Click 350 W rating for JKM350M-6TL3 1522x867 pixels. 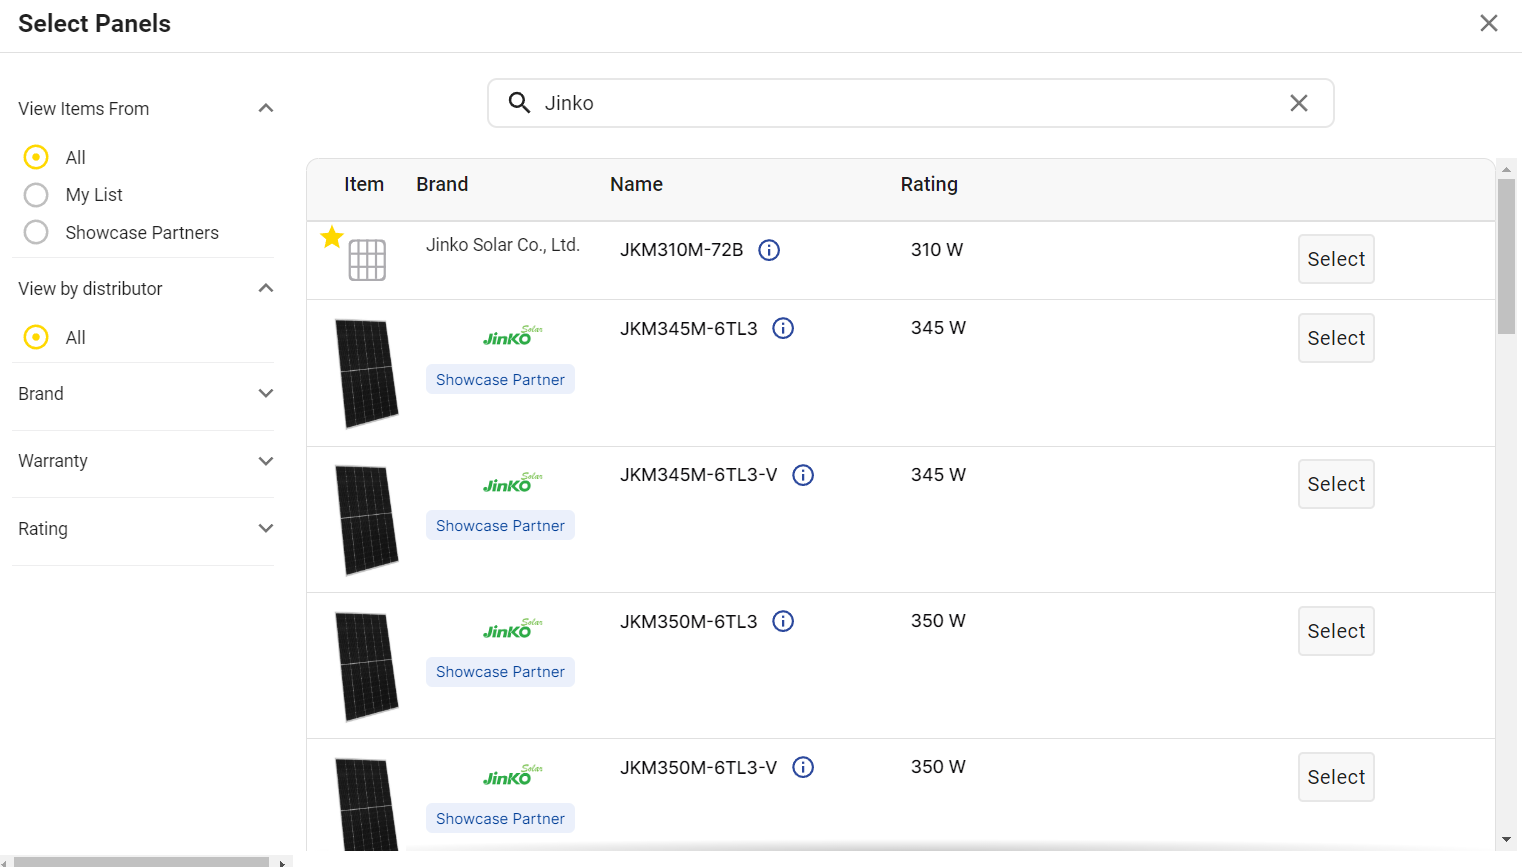(x=938, y=621)
